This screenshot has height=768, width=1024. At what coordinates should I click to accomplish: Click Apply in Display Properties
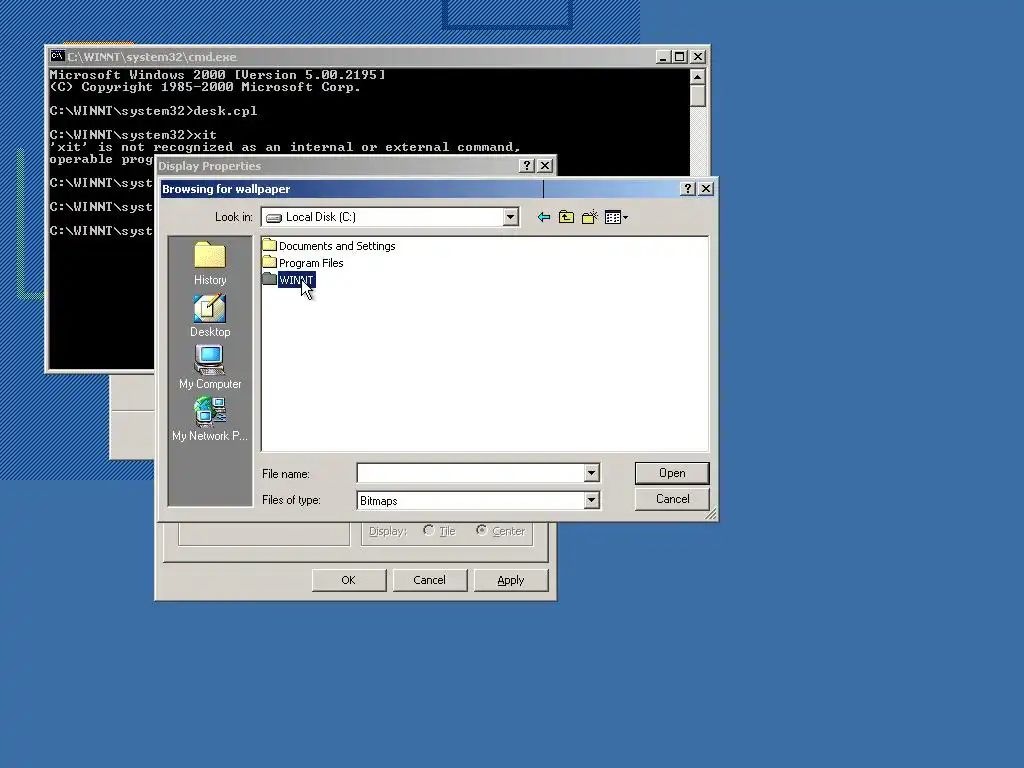pos(511,580)
